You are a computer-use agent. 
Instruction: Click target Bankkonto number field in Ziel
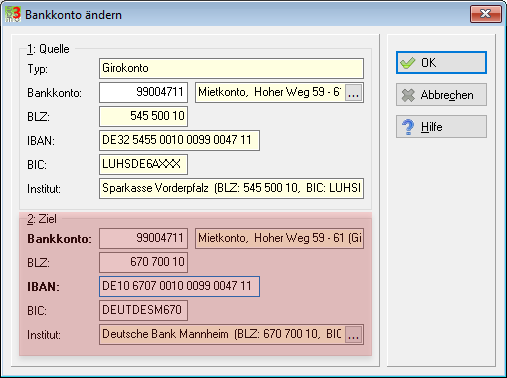(x=143, y=238)
